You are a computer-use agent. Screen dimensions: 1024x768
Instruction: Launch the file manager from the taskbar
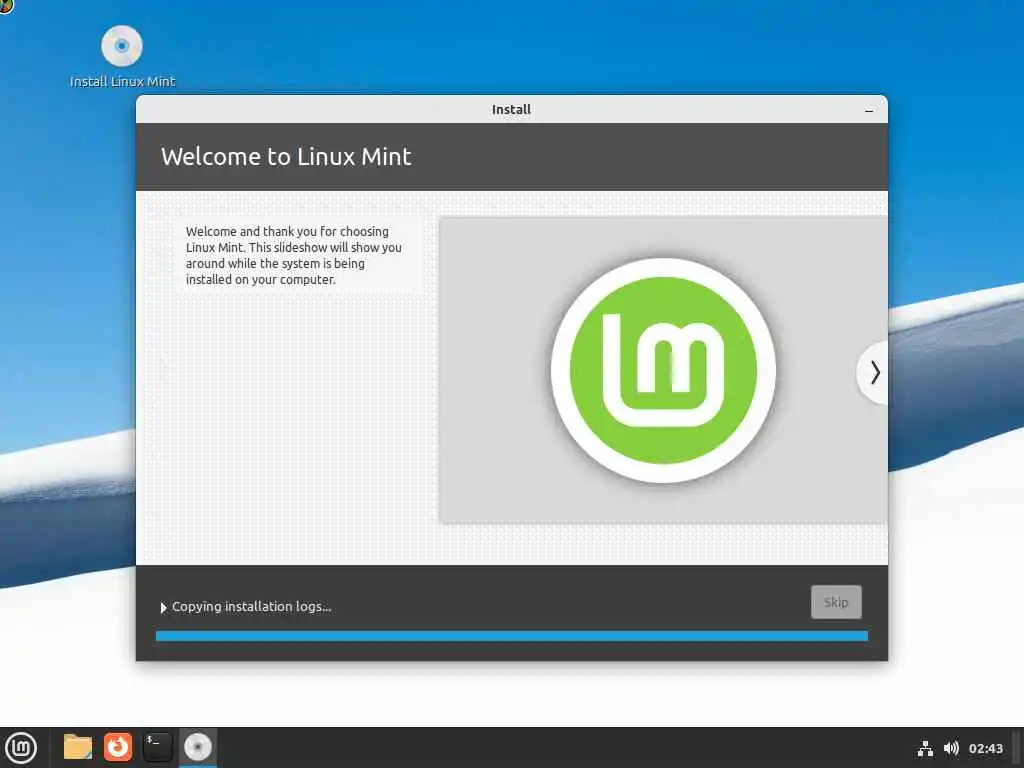pos(78,747)
